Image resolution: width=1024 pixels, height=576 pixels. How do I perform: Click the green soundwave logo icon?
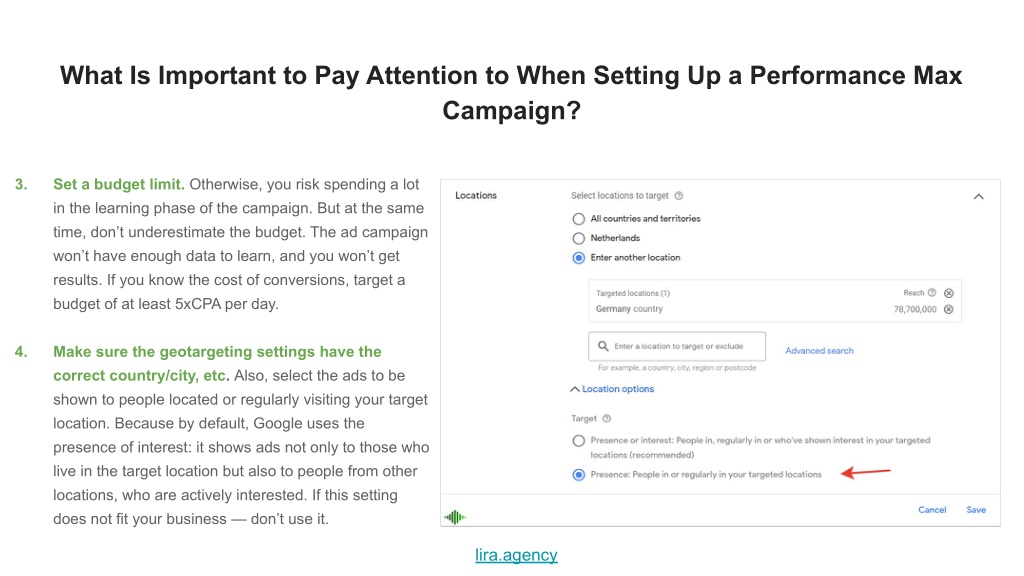[x=455, y=517]
